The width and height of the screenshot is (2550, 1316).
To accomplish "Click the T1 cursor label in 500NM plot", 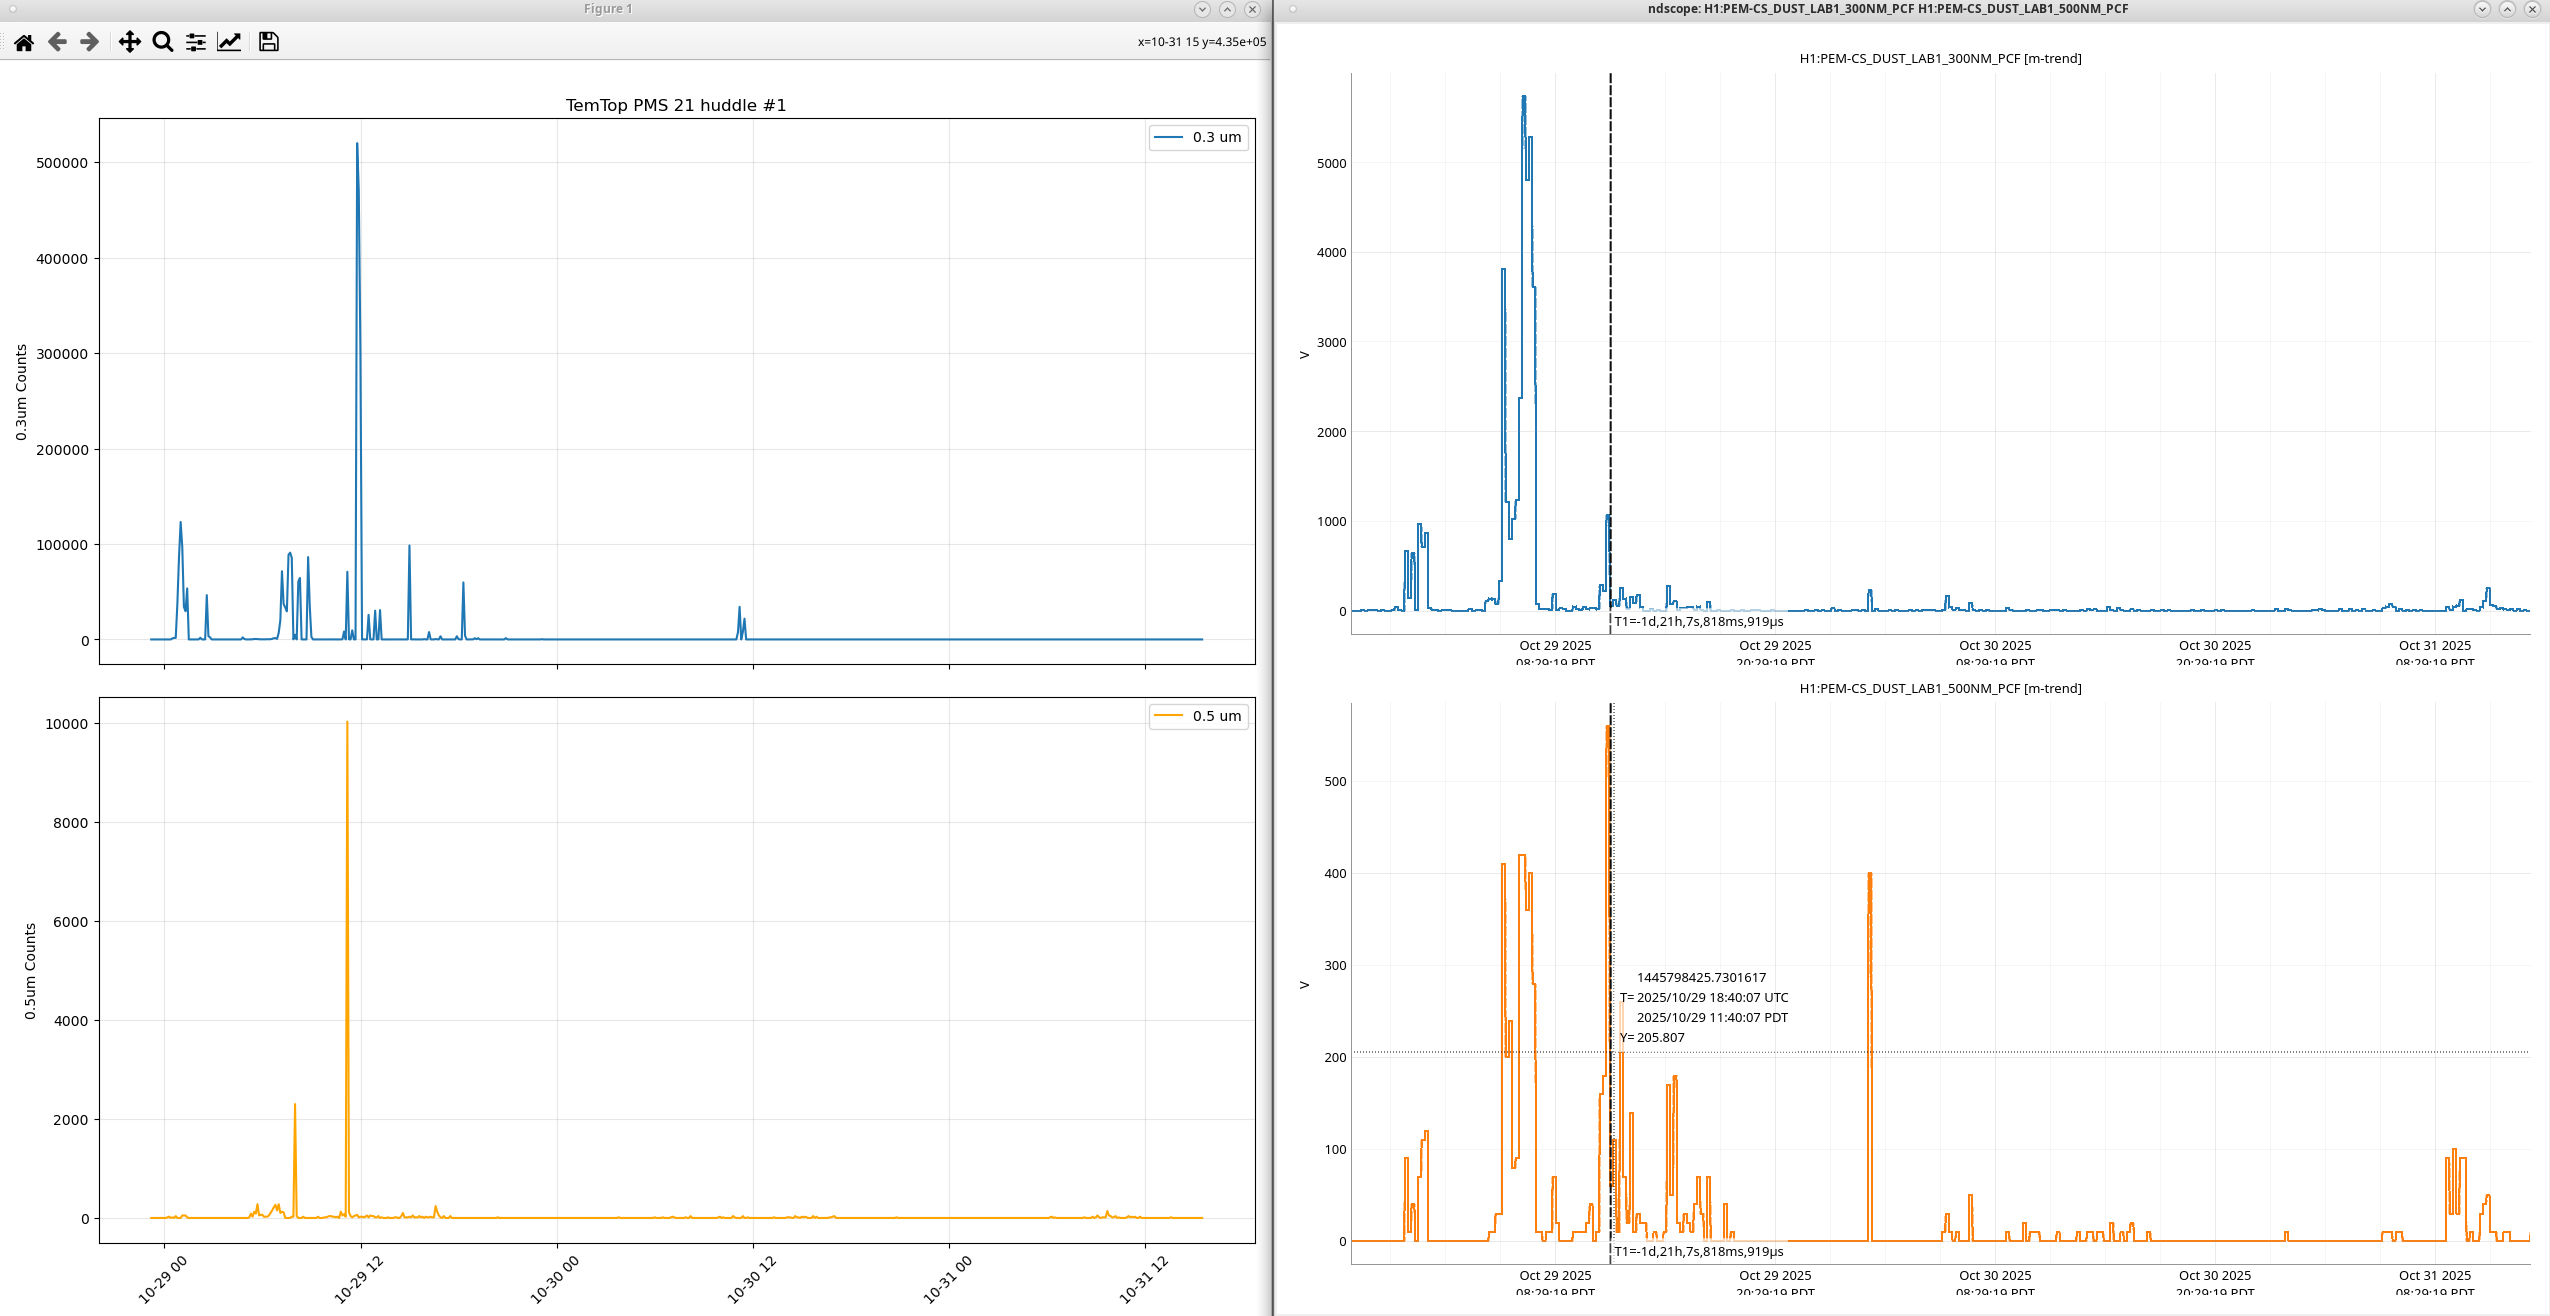I will click(x=1698, y=1252).
